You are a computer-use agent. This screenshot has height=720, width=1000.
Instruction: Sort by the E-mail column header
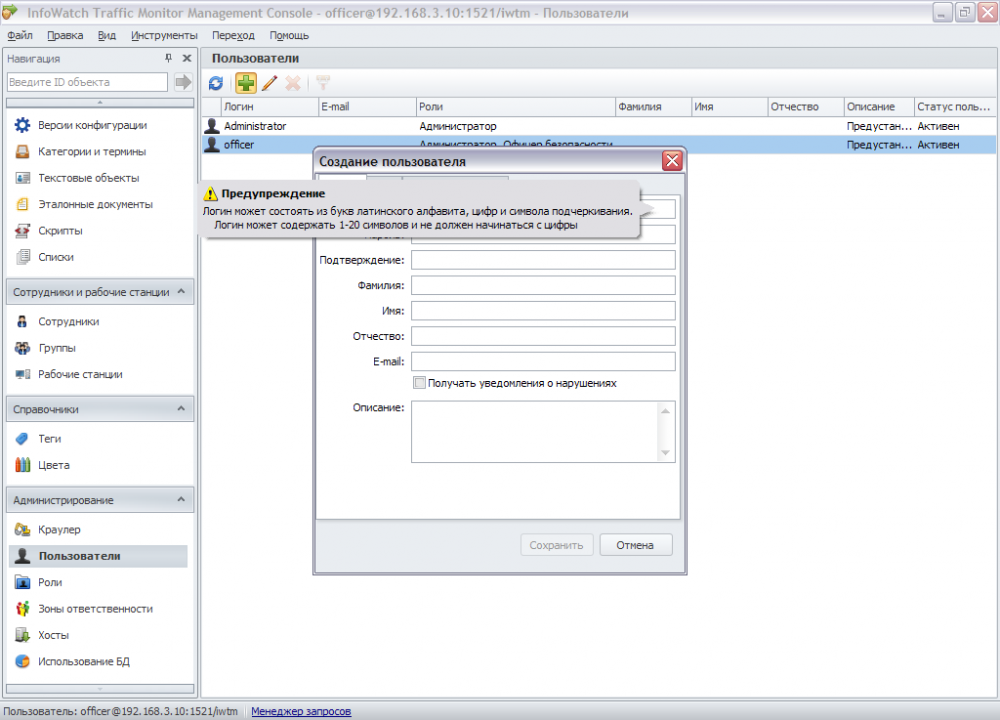tap(367, 107)
